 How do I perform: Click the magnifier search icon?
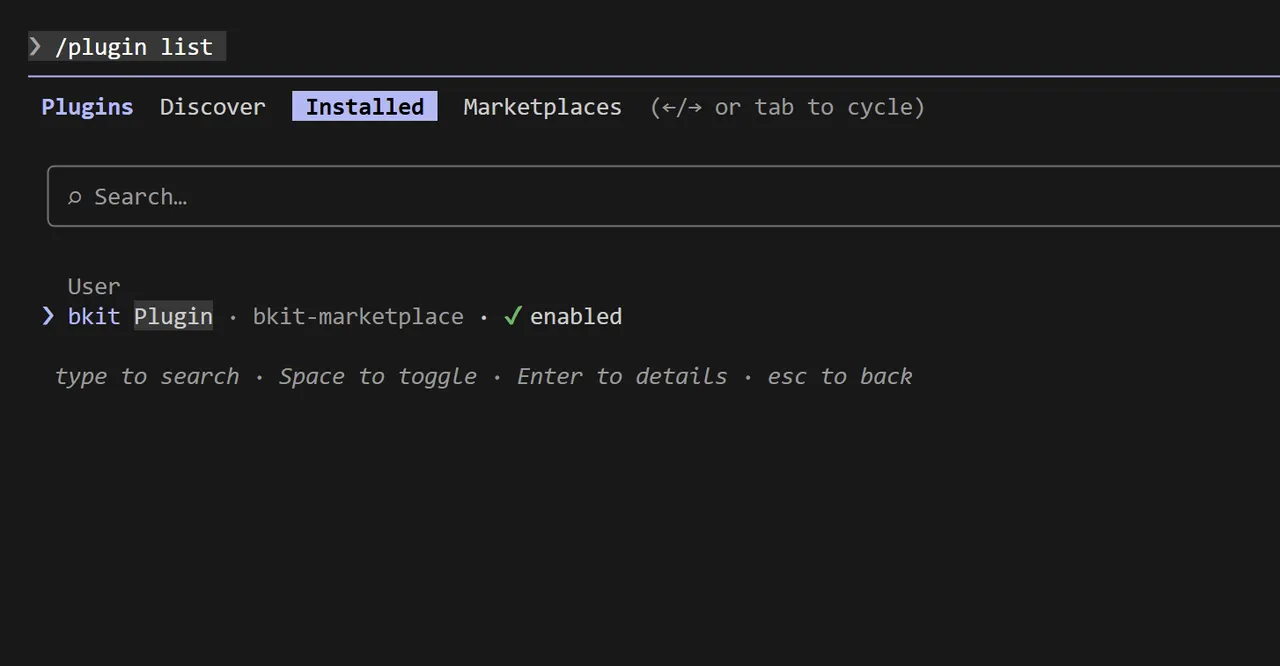[x=74, y=197]
